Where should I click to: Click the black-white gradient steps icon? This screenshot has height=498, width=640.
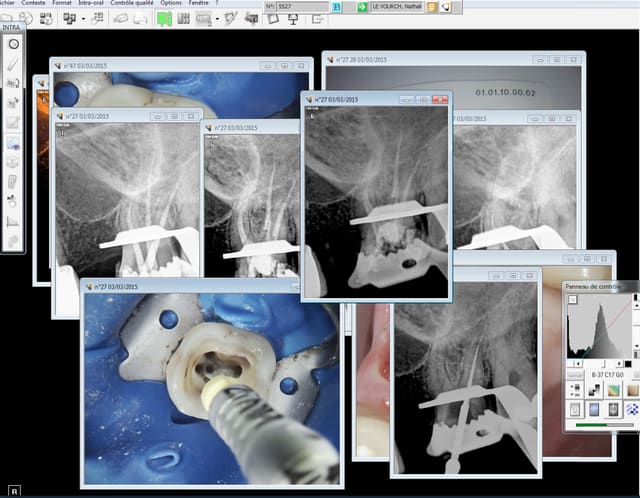point(594,390)
